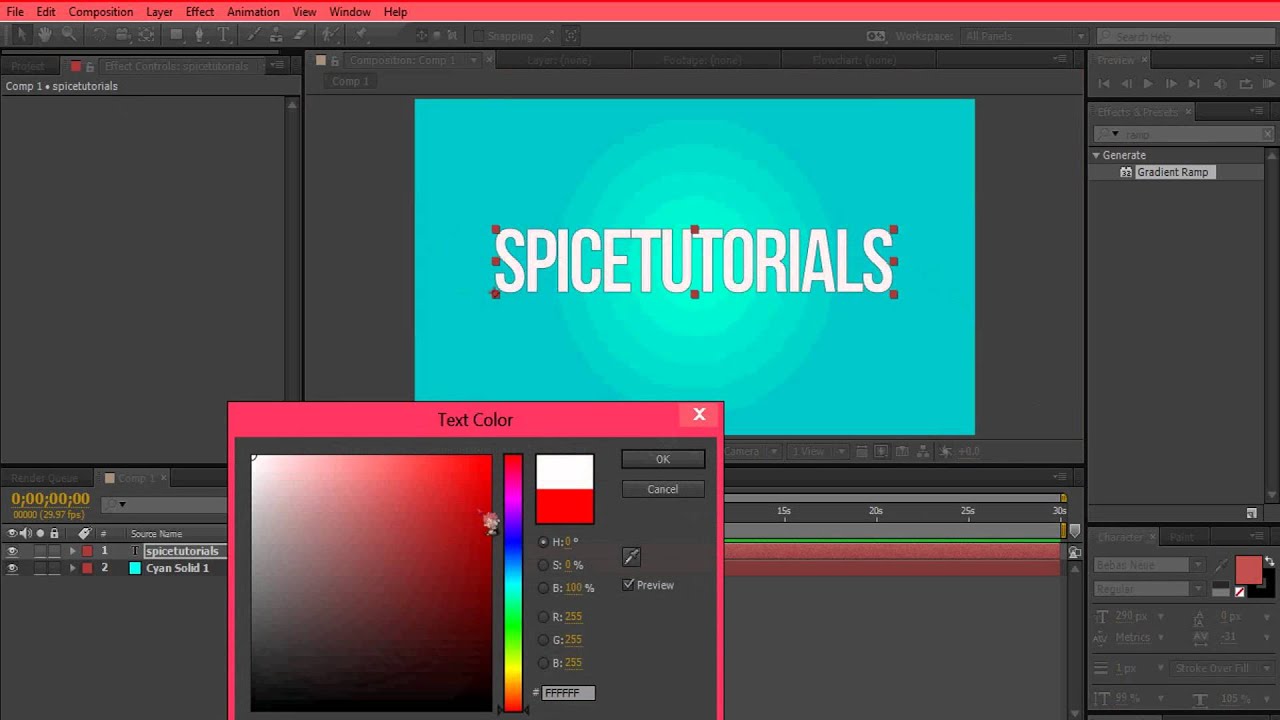Select the Rectangle shape tool
Image resolution: width=1280 pixels, height=720 pixels.
[x=176, y=35]
